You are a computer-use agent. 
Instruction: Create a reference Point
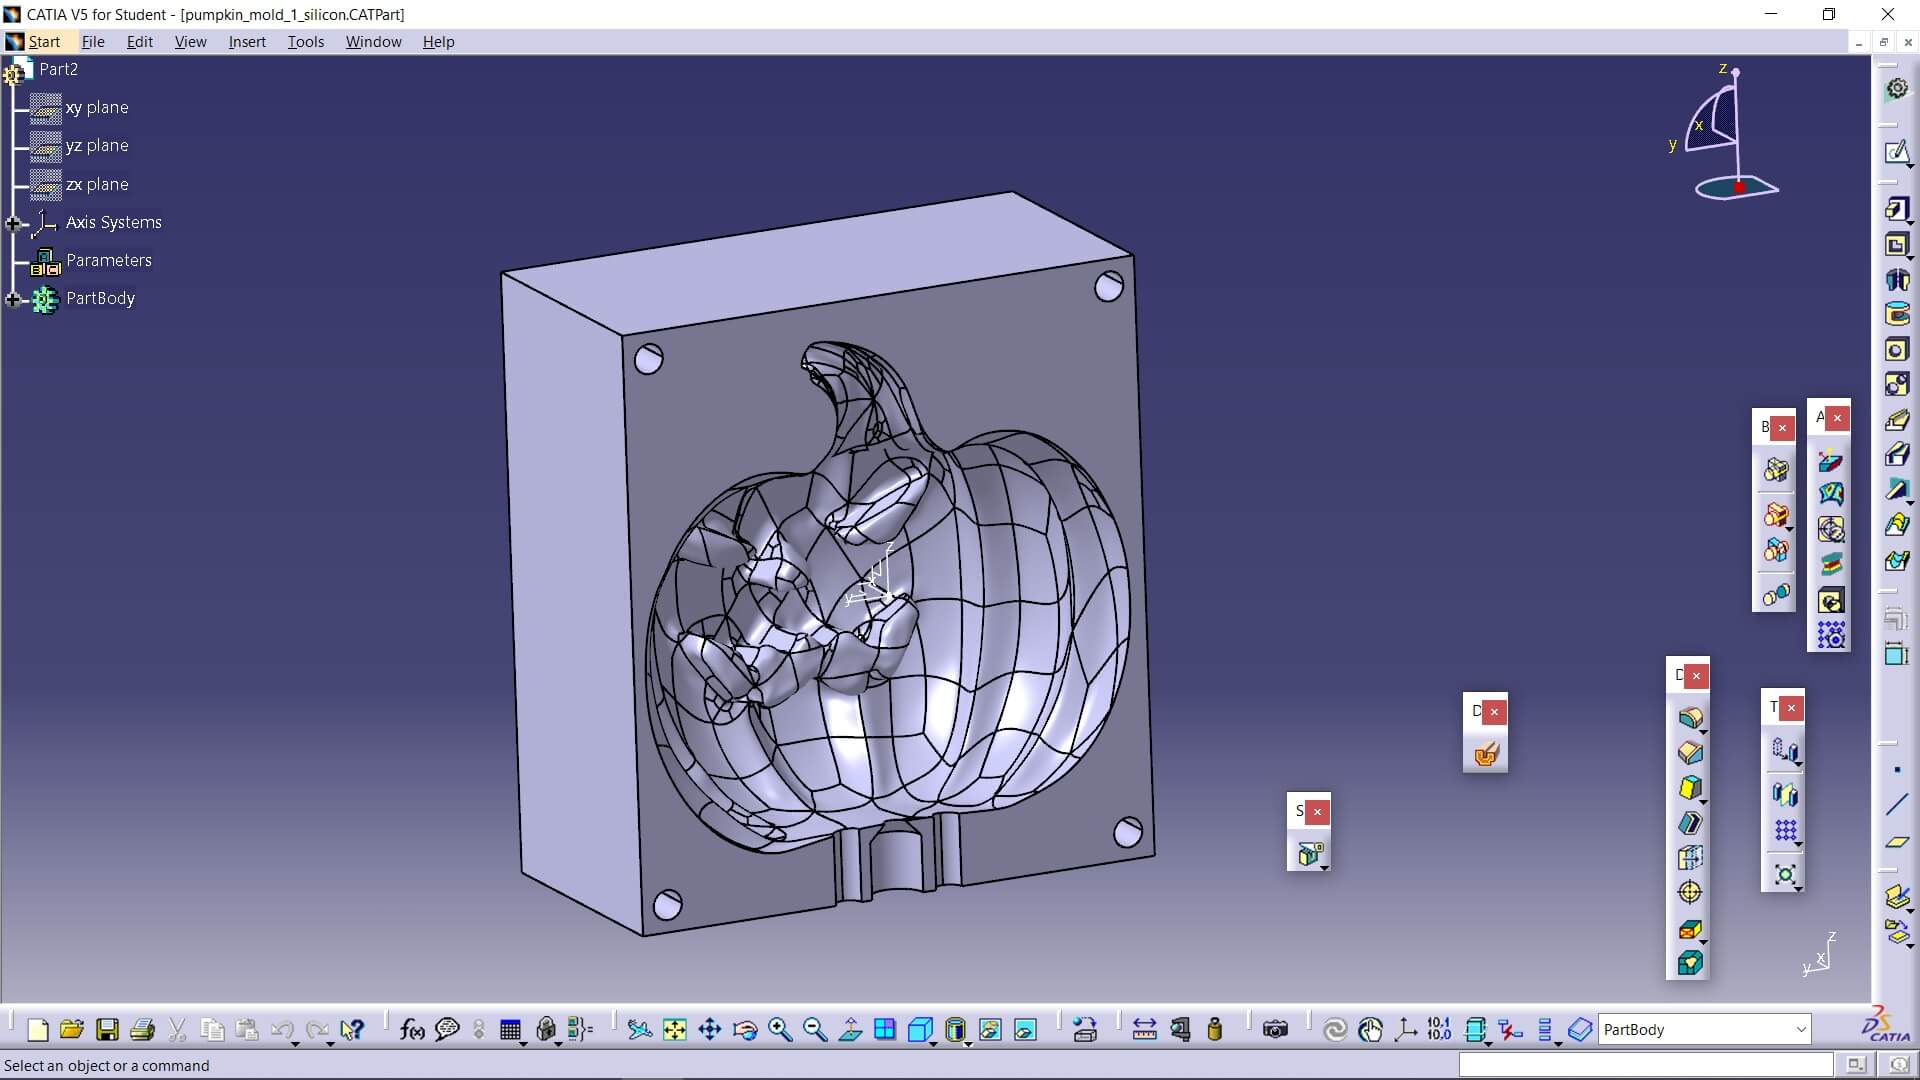(1897, 770)
